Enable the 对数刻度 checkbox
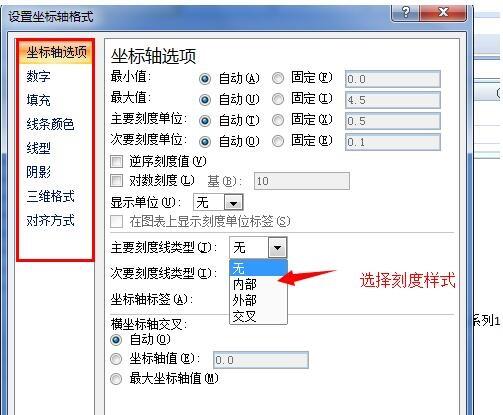 116,181
